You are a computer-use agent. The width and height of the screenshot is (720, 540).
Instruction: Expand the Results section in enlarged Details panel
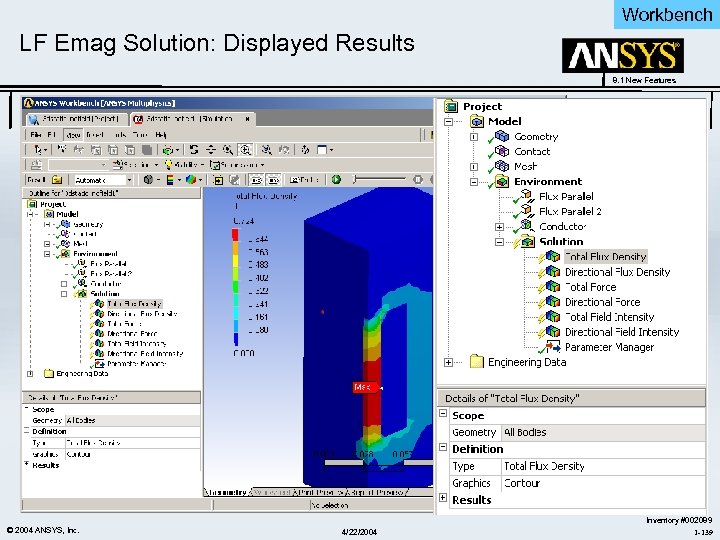[443, 497]
